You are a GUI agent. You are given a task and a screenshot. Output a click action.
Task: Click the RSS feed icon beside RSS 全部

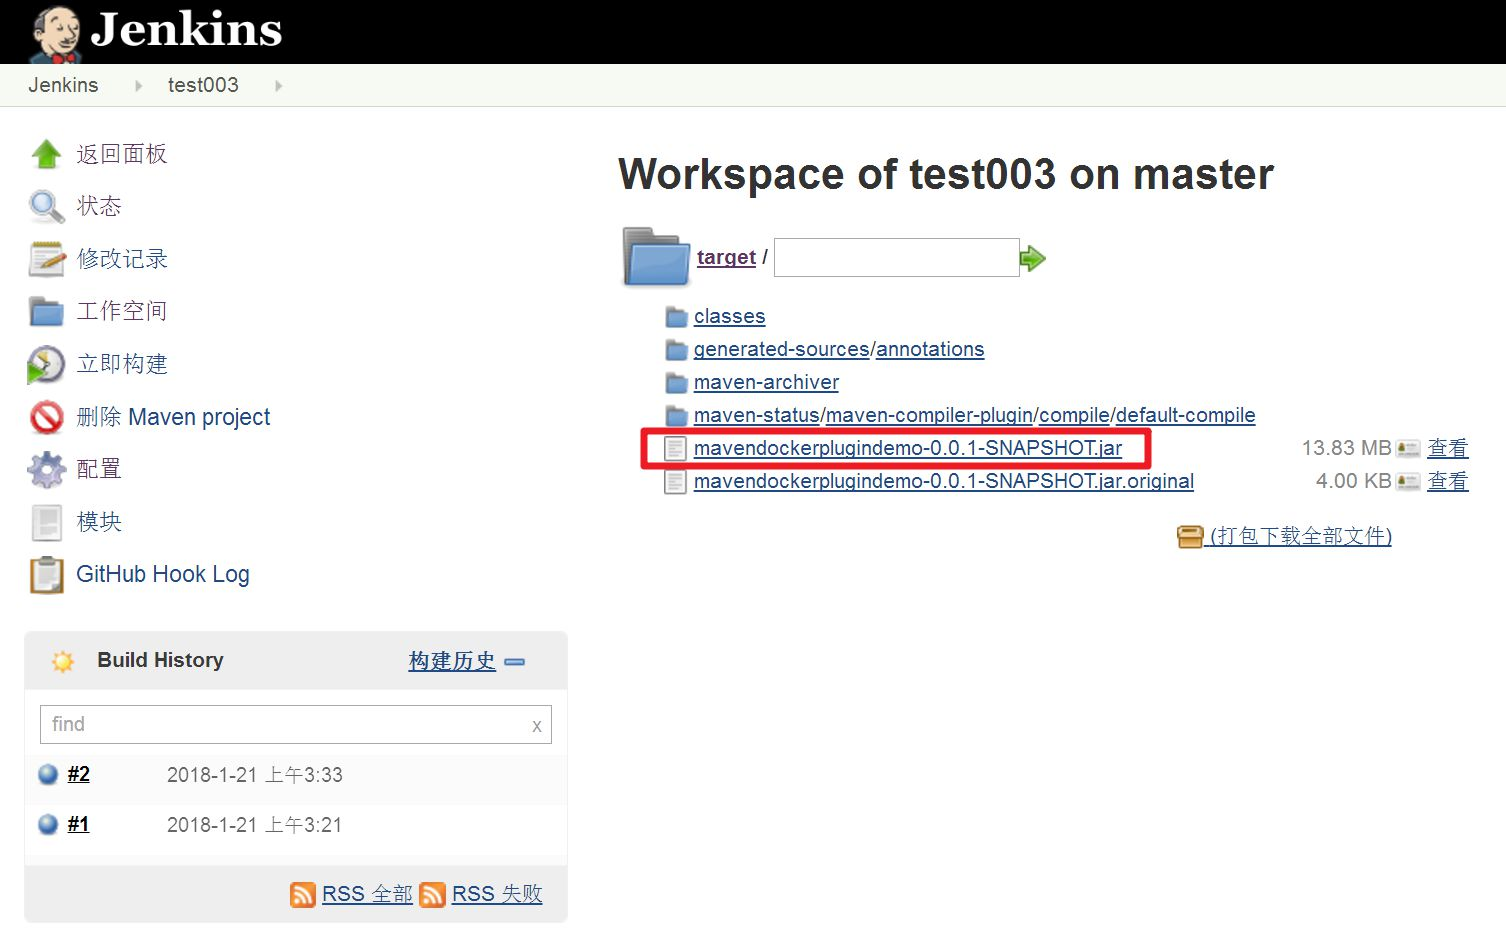303,894
